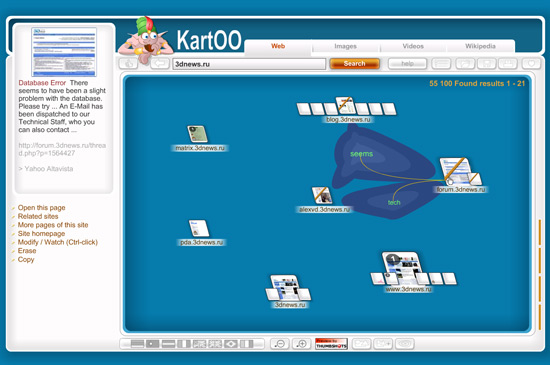Click 'Modify / Watch (Ctrl-click)' link

(58, 242)
